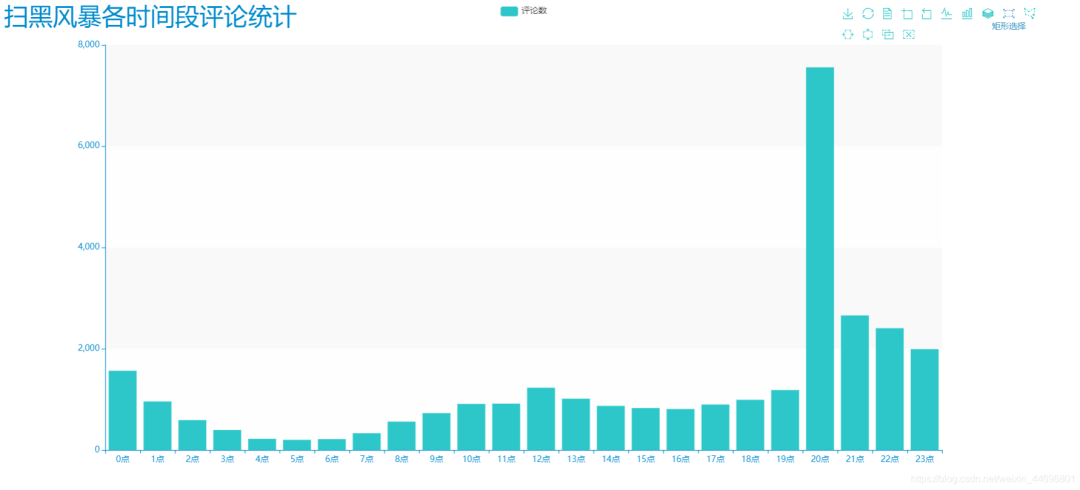Screen dimensions: 1080x490
Task: Switch to line chart icon
Action: coord(947,13)
